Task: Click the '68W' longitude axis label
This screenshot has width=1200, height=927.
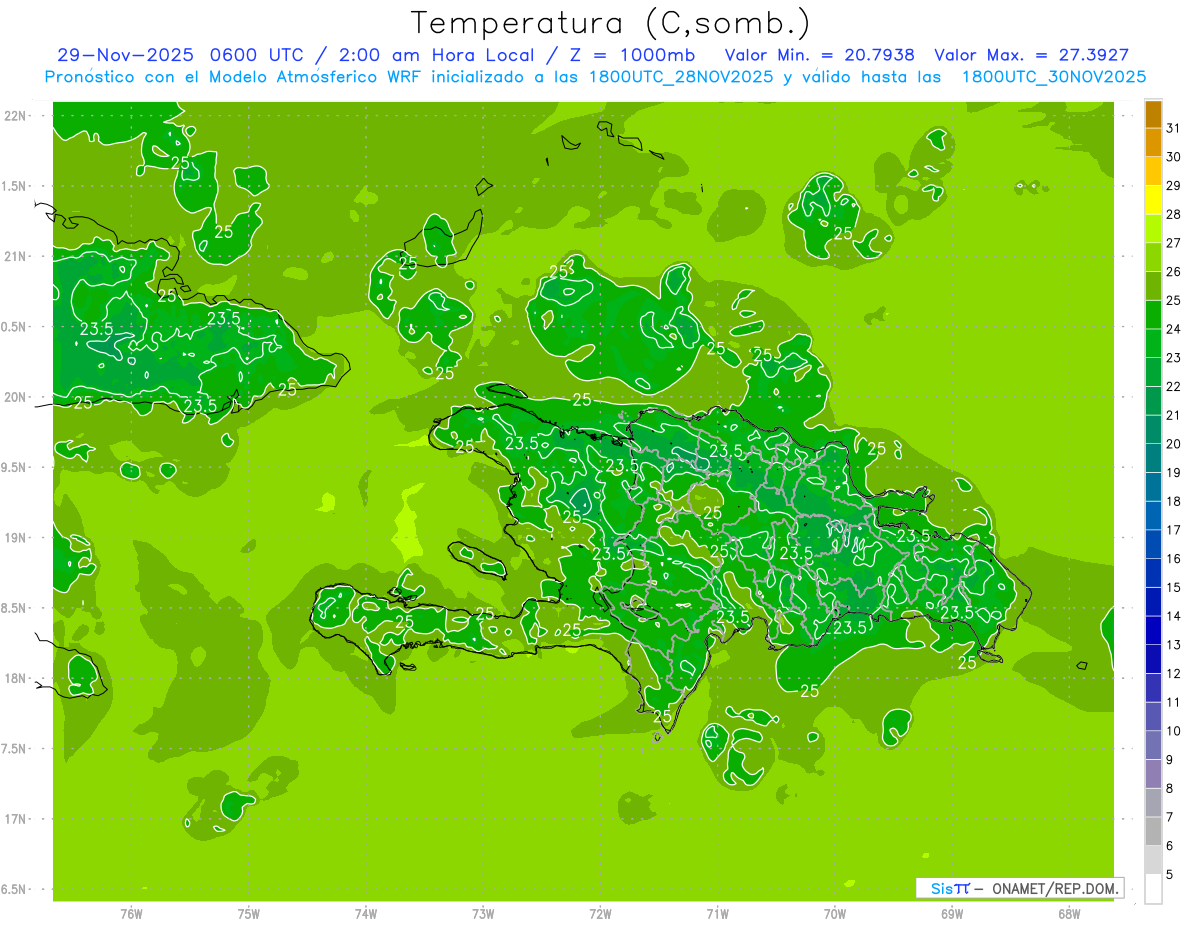Action: [1069, 914]
